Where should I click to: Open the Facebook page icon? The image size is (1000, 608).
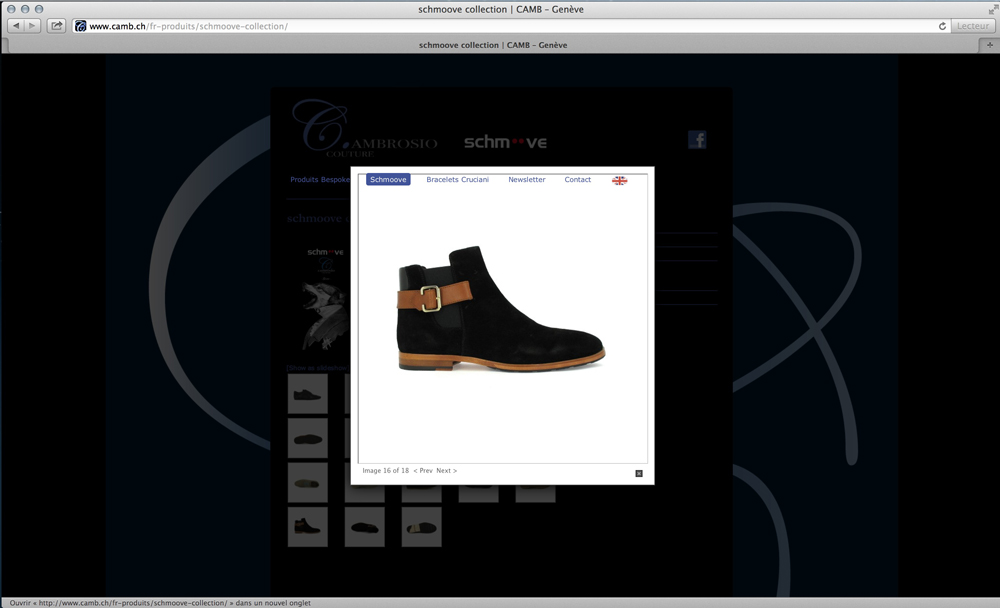pos(697,139)
